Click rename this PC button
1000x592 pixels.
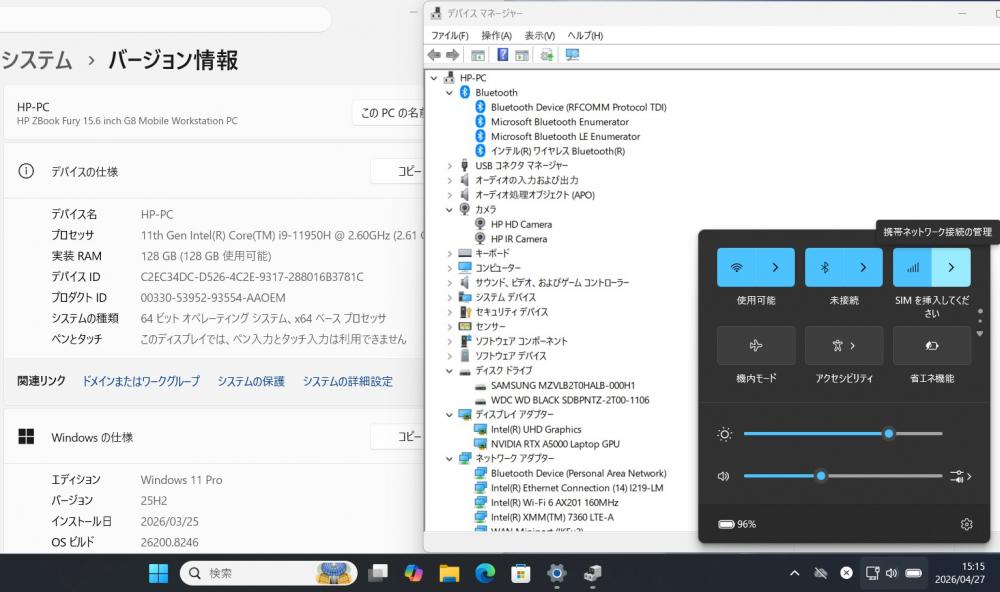tap(389, 113)
